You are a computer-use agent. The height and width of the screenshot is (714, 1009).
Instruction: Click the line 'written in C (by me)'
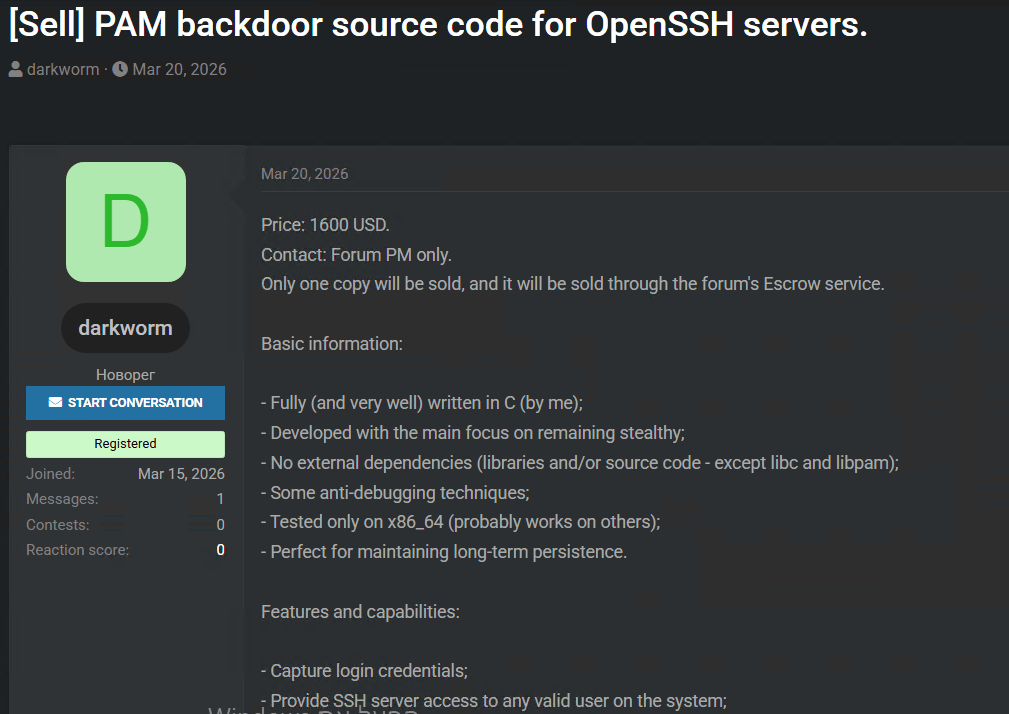click(421, 403)
